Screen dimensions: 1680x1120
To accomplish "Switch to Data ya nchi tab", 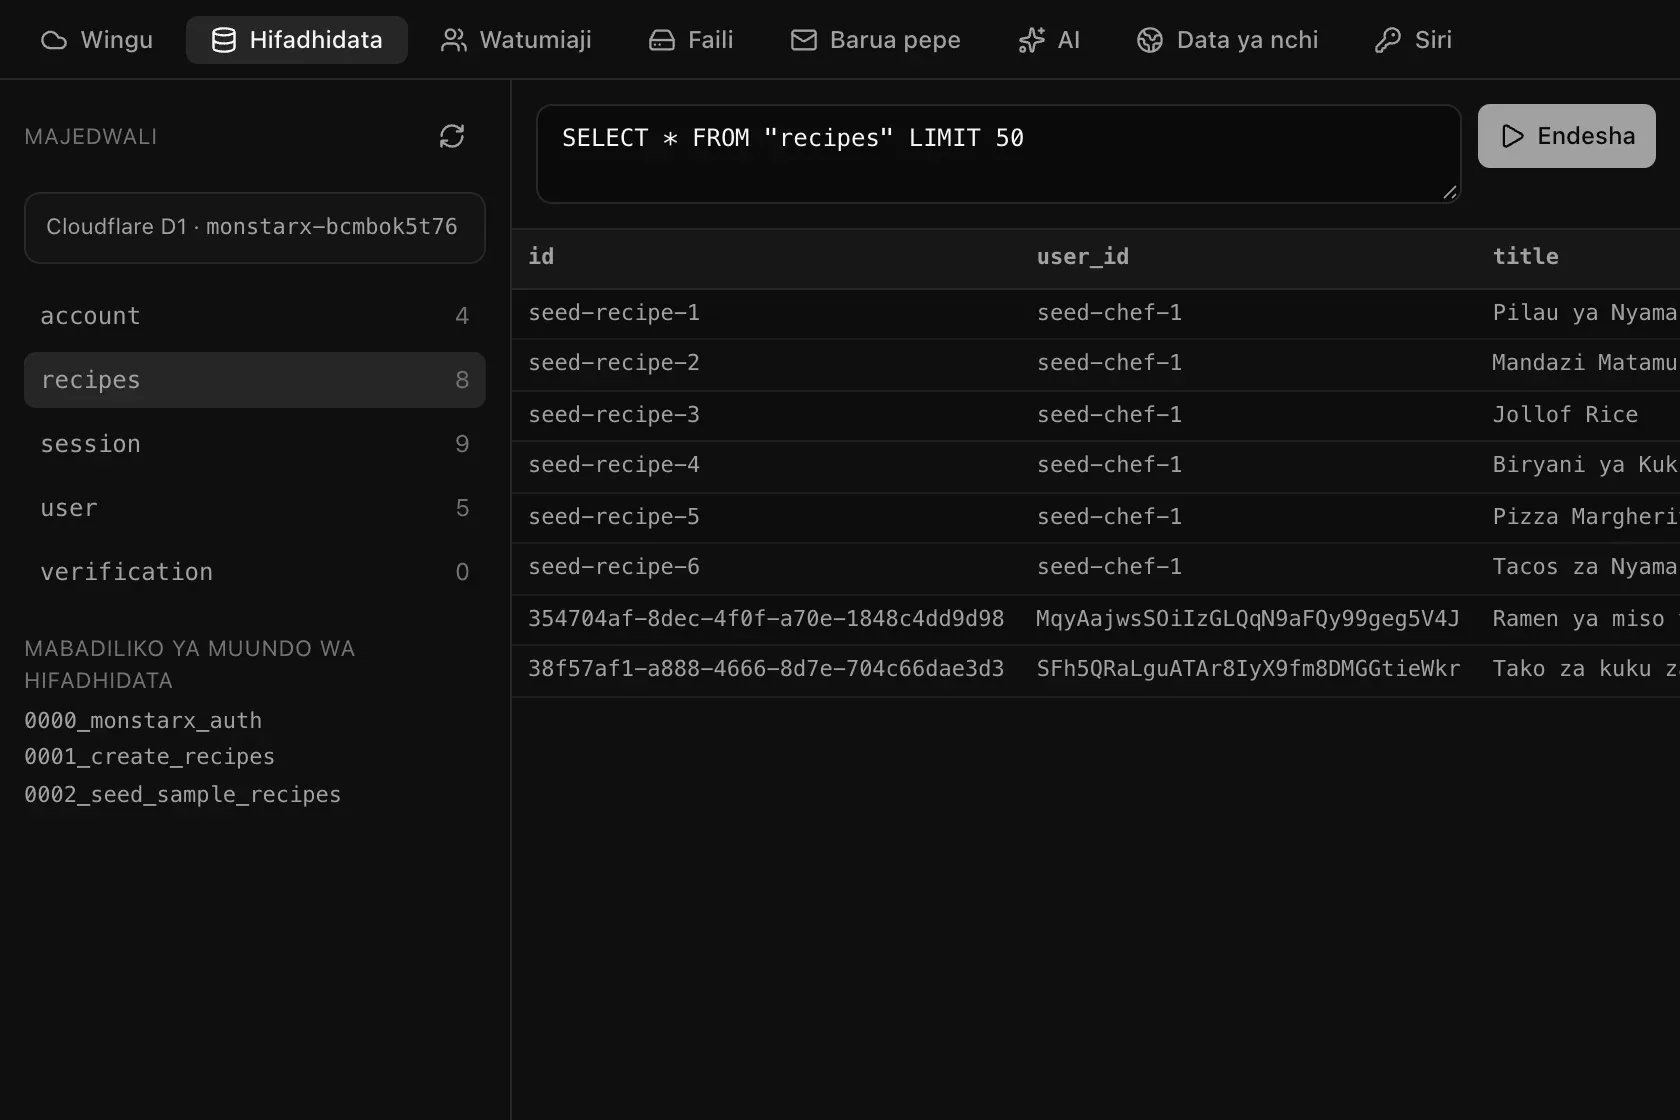I will [1228, 40].
